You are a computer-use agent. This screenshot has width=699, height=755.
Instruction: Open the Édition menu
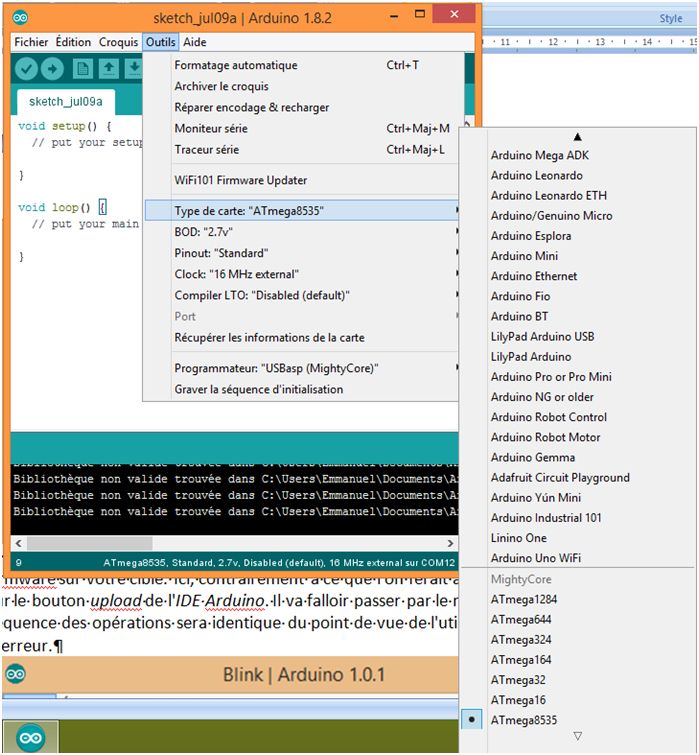click(x=73, y=42)
